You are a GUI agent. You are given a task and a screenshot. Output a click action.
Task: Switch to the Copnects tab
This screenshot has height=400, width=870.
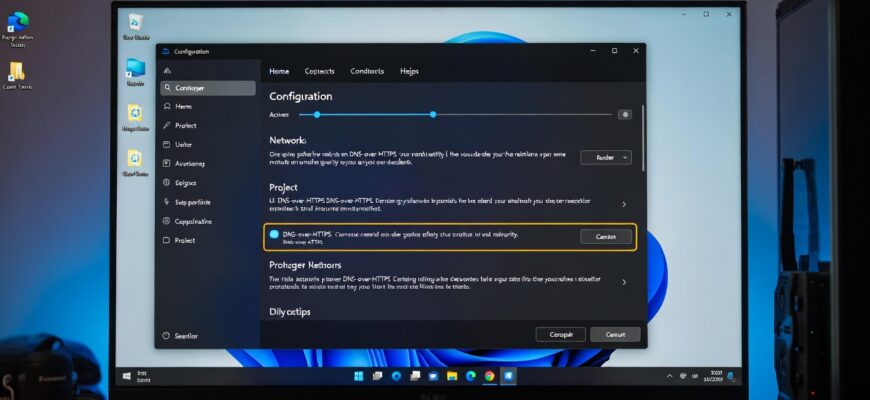point(320,72)
